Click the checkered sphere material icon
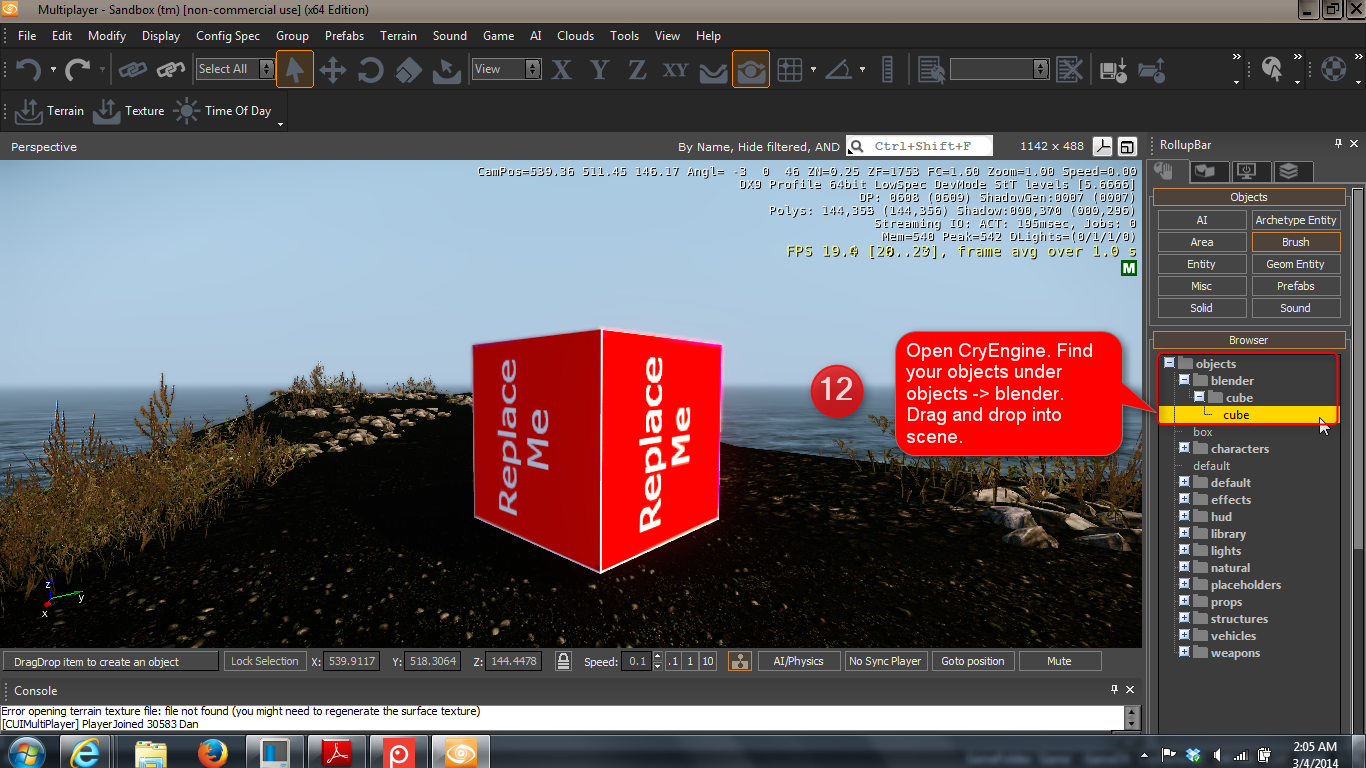Image resolution: width=1366 pixels, height=768 pixels. pos(1333,69)
